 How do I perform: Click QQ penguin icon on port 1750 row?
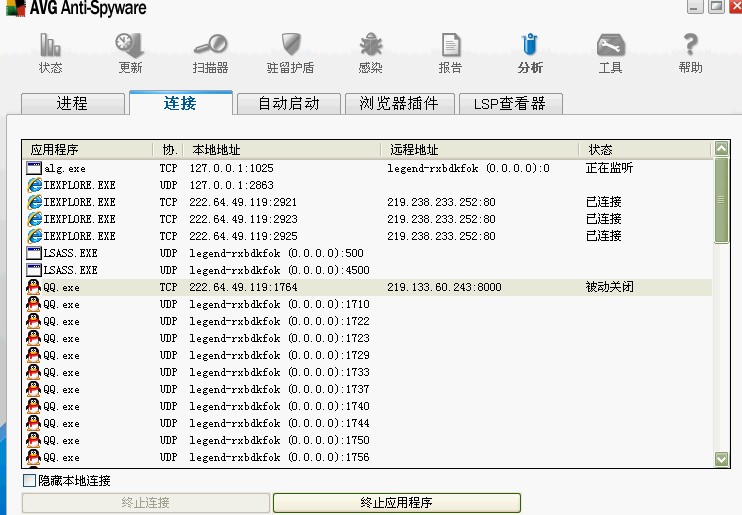pyautogui.click(x=33, y=440)
